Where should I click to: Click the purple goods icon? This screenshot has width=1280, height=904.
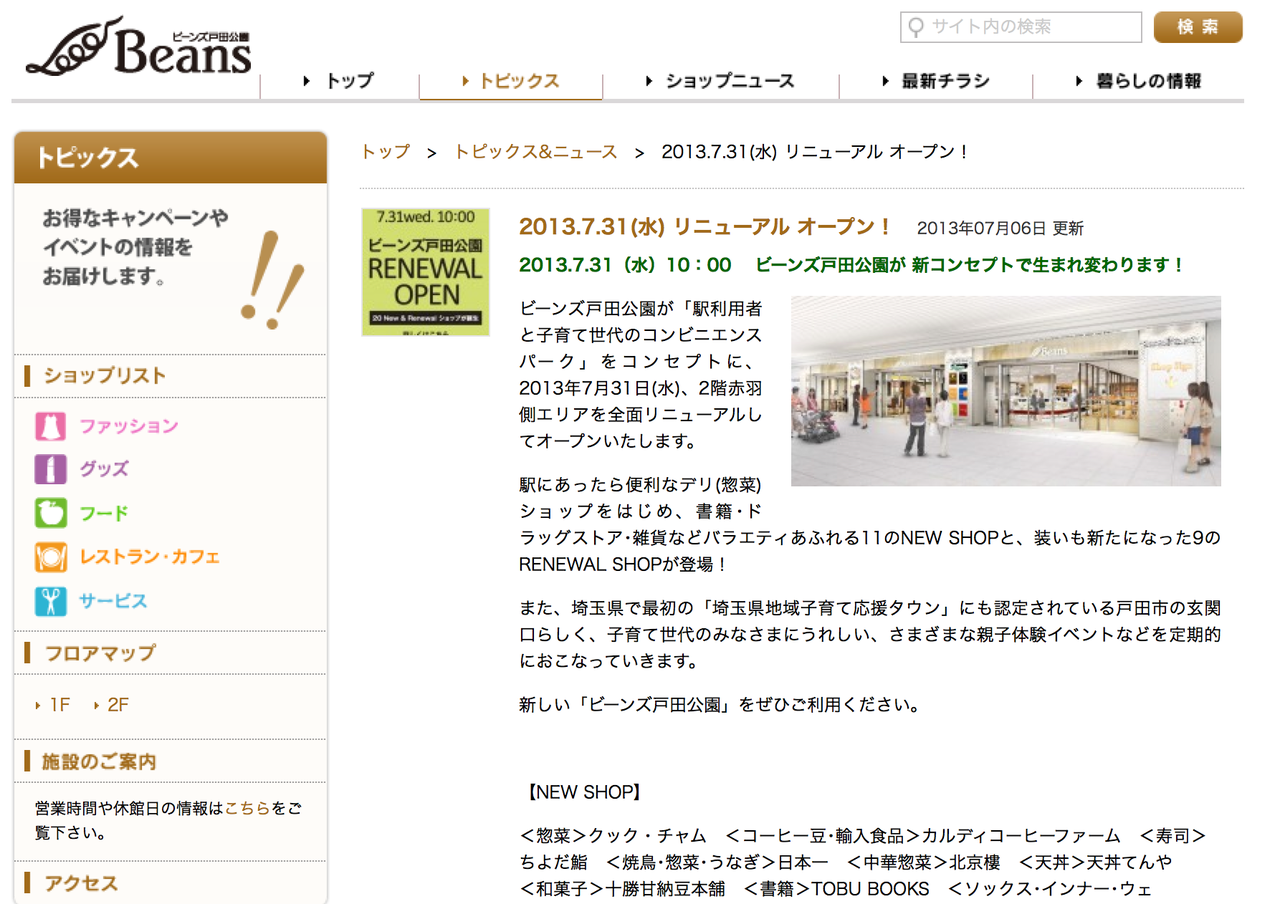(x=50, y=469)
